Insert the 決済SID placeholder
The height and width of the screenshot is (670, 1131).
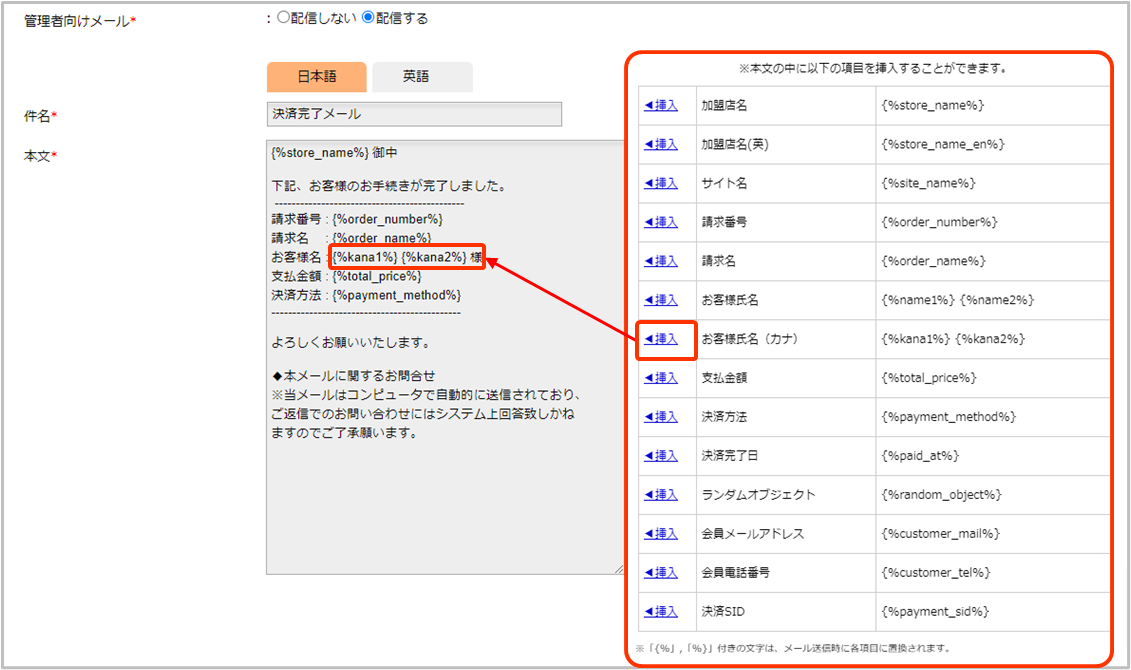661,612
